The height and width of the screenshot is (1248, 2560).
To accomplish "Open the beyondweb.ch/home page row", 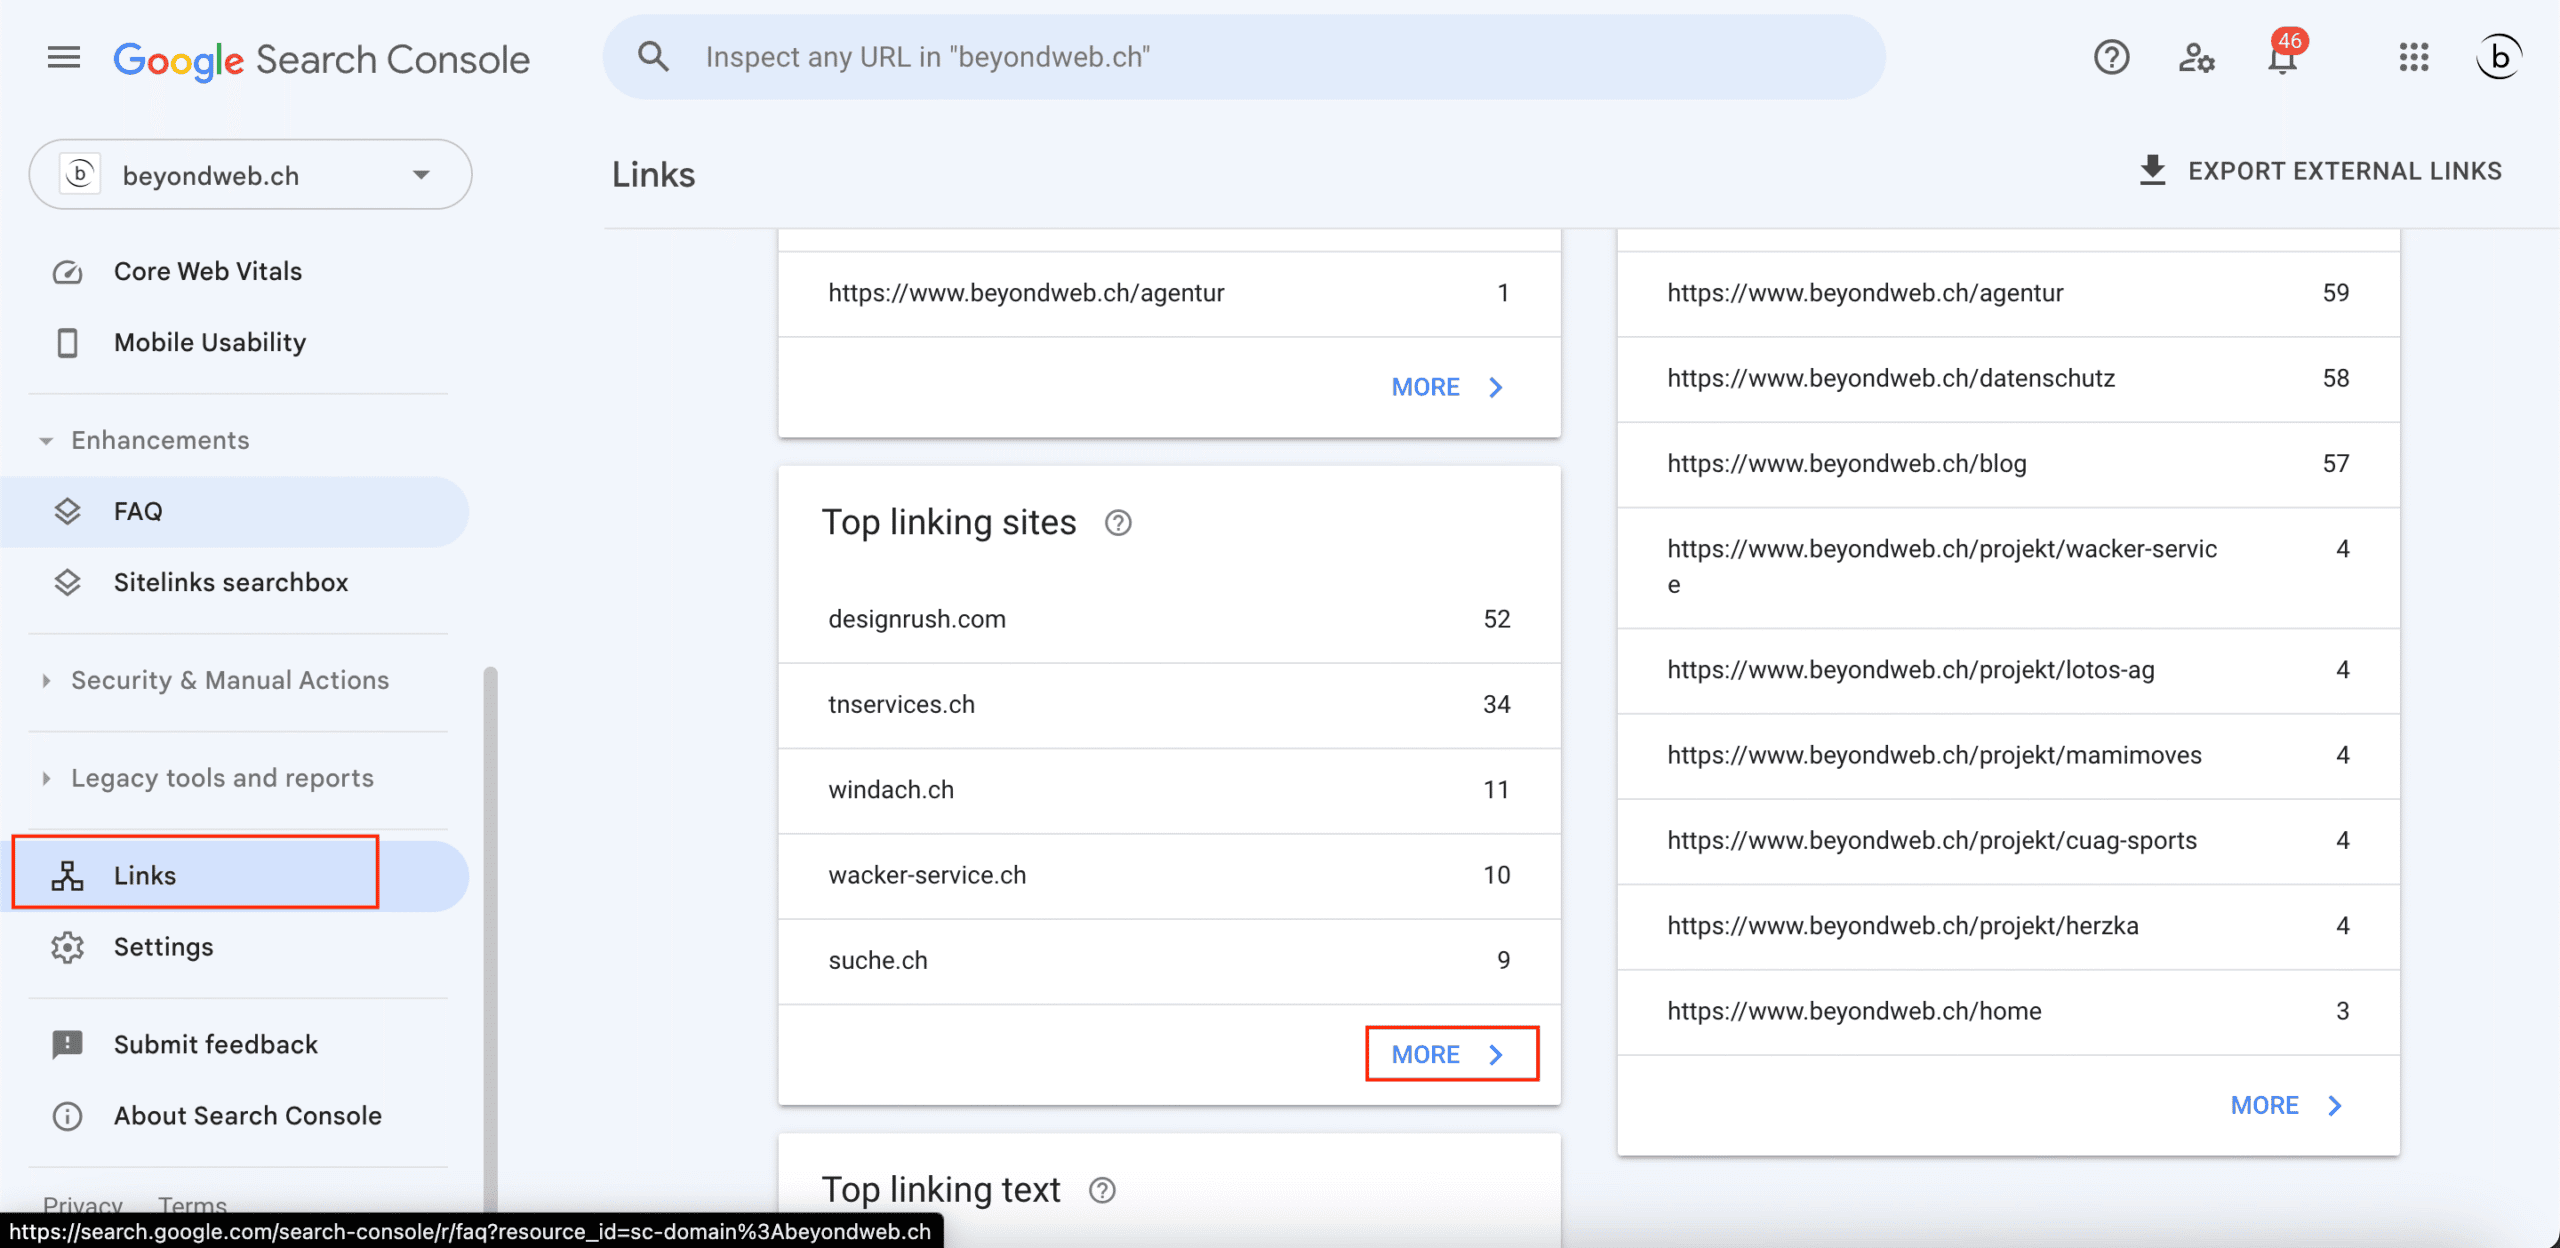I will pos(2008,1012).
